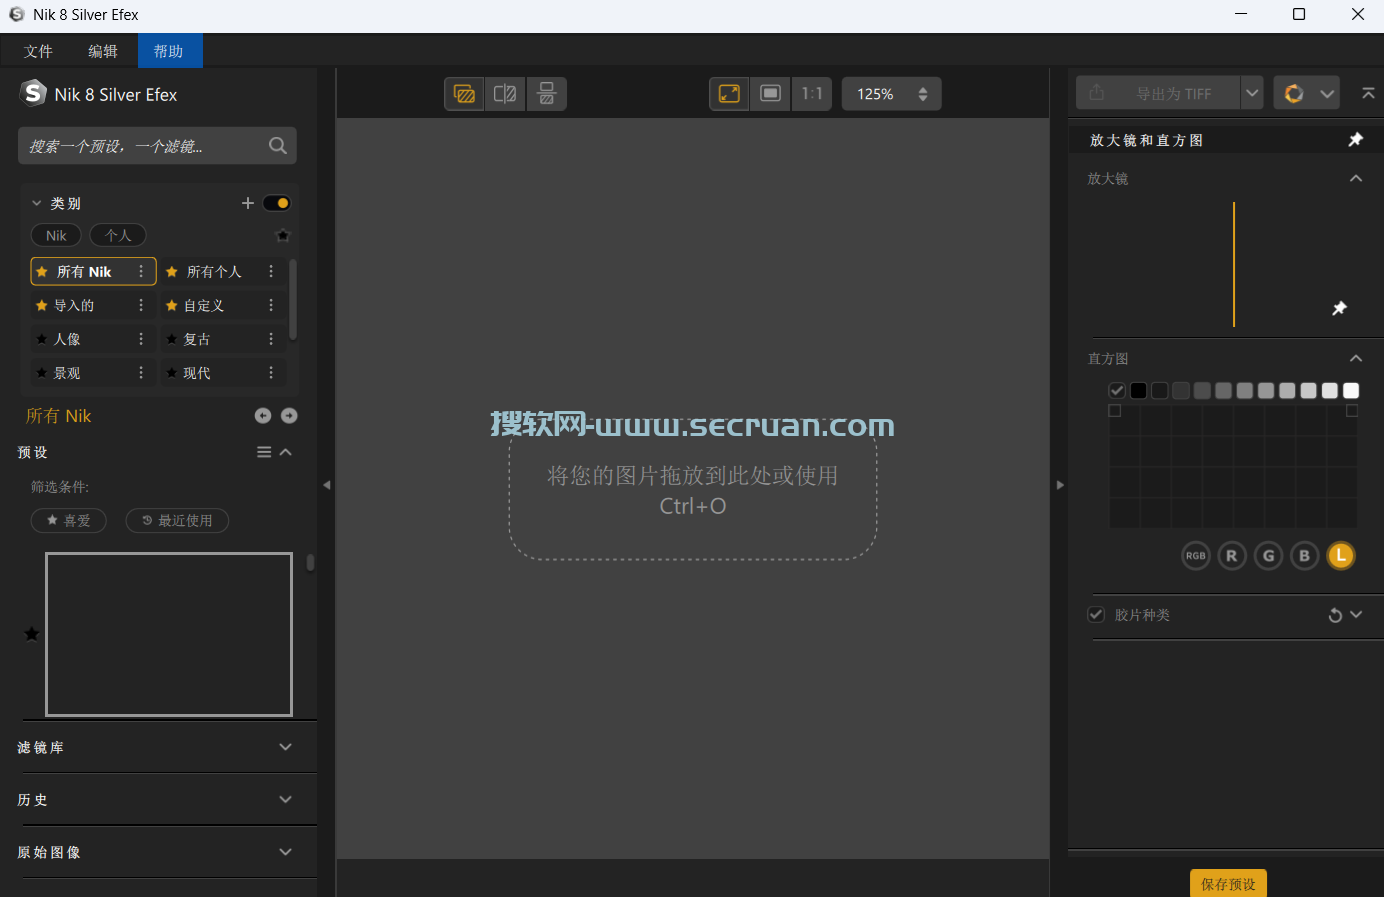The image size is (1384, 897).
Task: Click the Nik collection orange circle icon
Action: pos(1294,93)
